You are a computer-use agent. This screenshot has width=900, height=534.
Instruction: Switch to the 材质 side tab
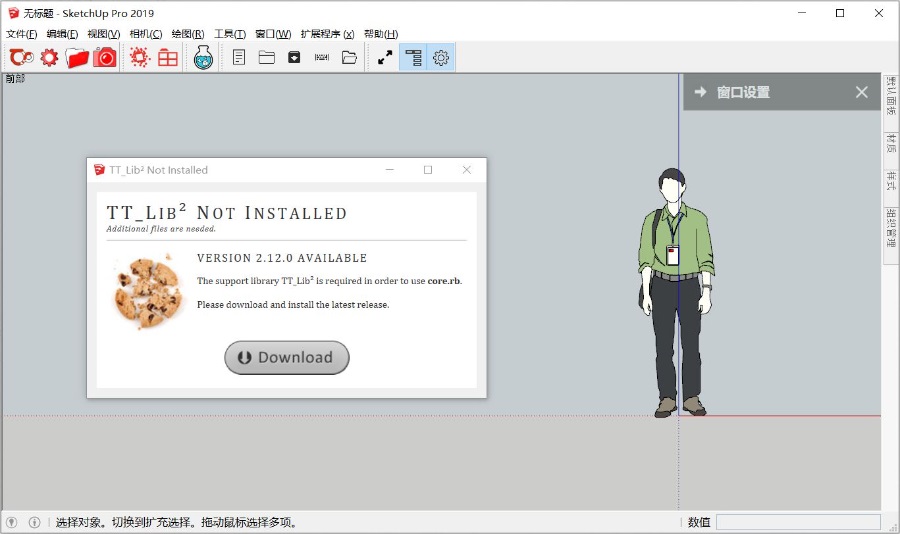tap(891, 143)
